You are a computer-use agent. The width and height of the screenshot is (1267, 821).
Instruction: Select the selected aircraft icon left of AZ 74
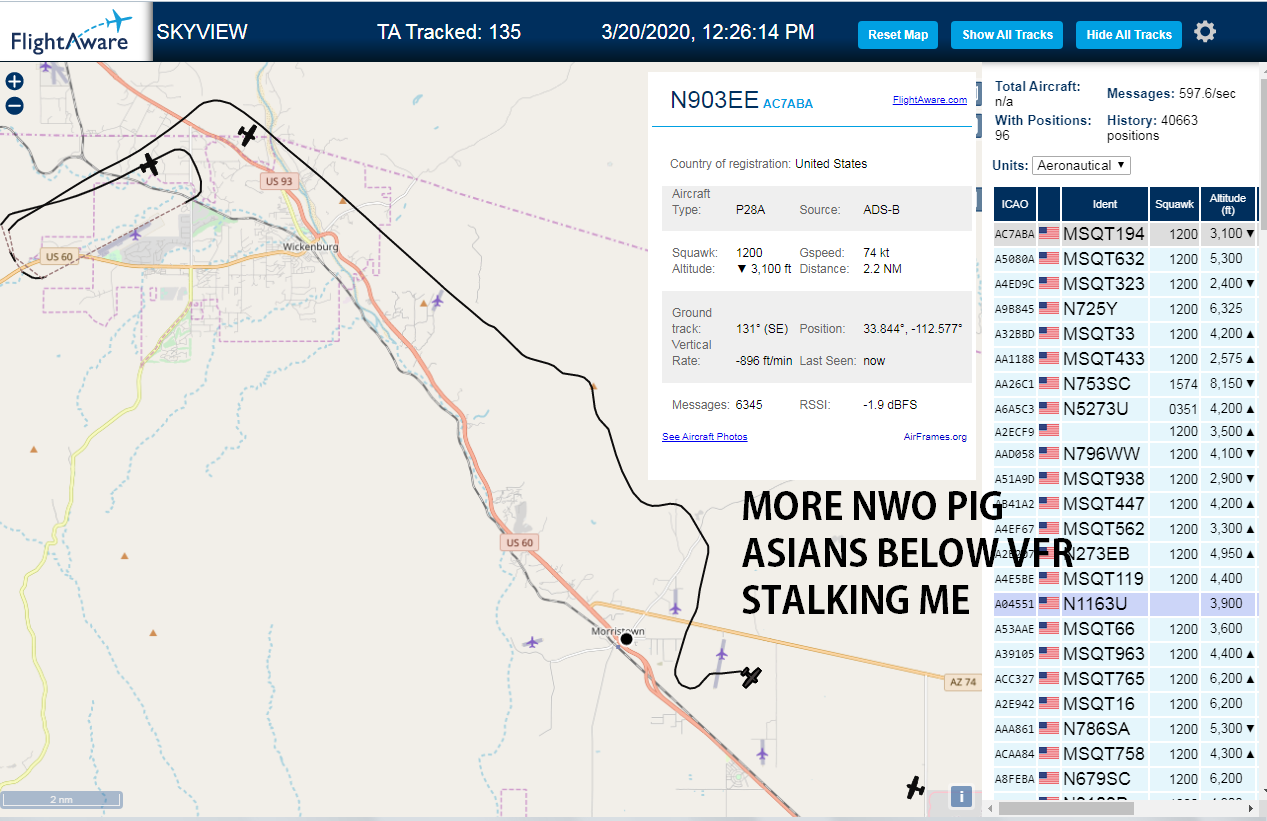coord(752,677)
